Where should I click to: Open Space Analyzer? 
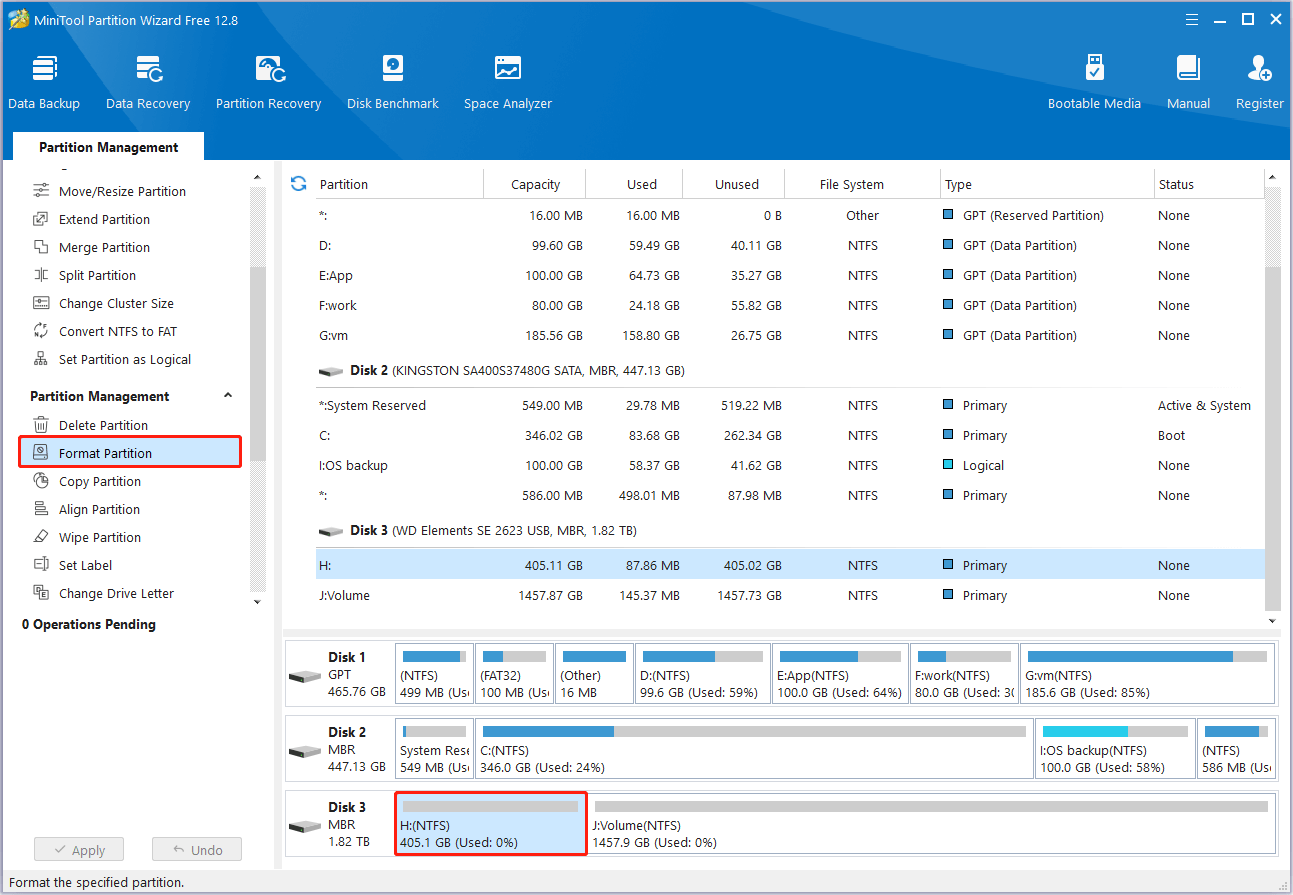pyautogui.click(x=508, y=82)
